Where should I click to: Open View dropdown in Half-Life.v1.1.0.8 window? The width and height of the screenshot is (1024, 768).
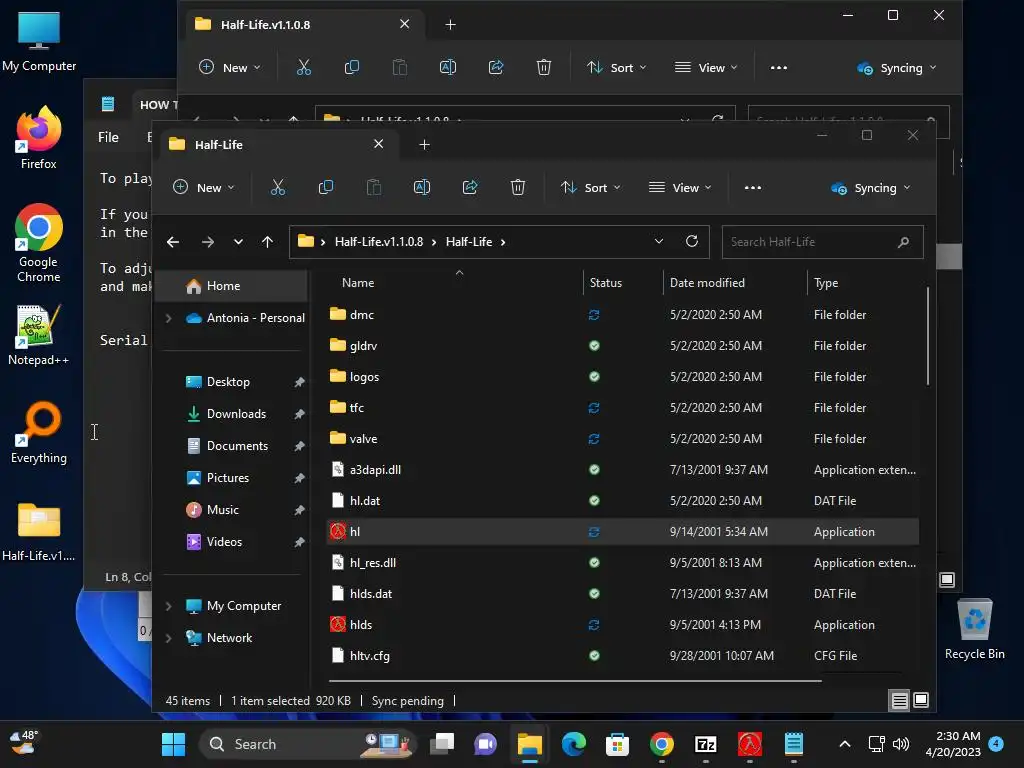706,67
